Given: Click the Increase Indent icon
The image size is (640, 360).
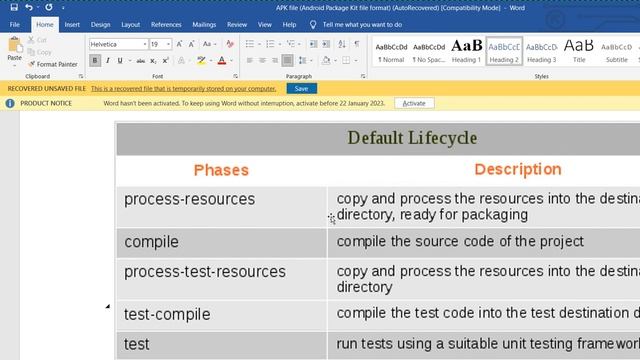Looking at the screenshot, I should pos(326,44).
